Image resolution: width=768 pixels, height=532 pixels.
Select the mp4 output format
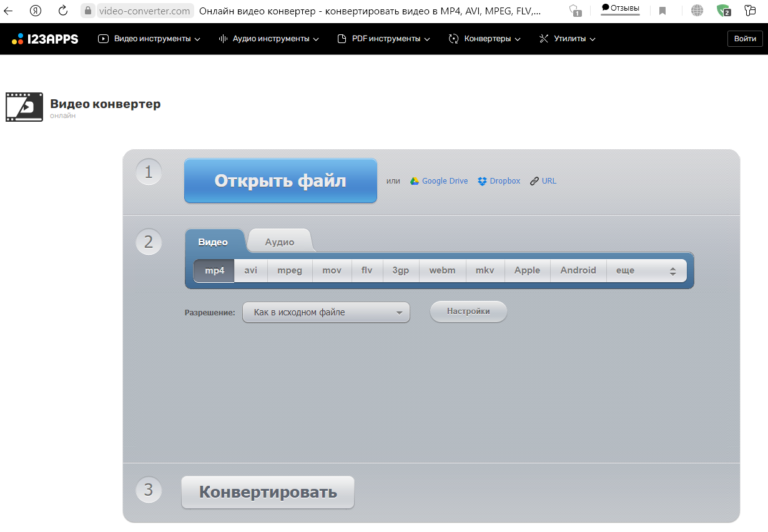(214, 270)
